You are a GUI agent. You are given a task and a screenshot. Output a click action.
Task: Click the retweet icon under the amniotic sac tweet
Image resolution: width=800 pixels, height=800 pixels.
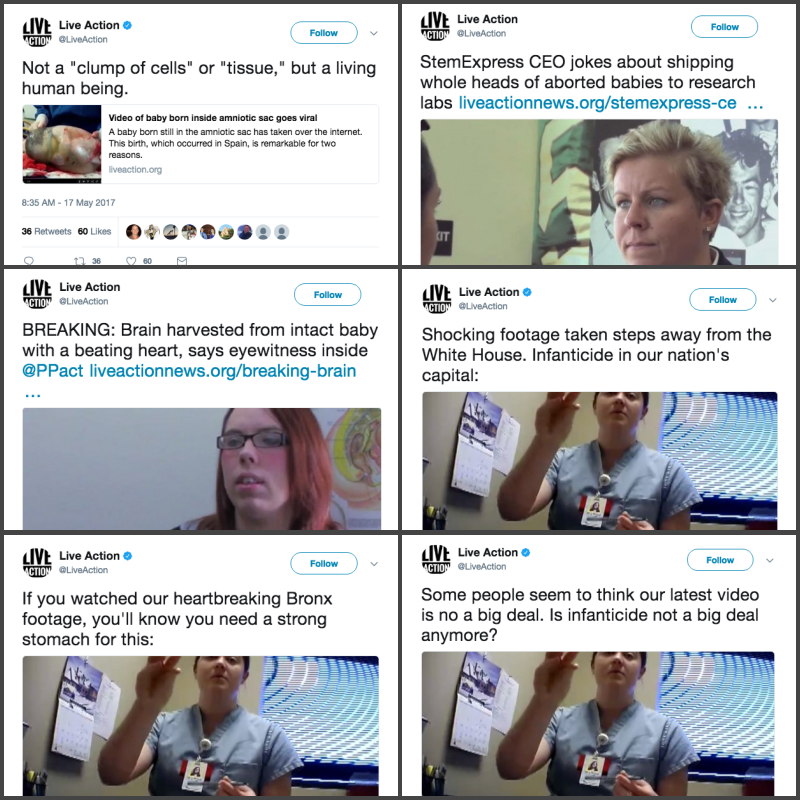pyautogui.click(x=79, y=261)
